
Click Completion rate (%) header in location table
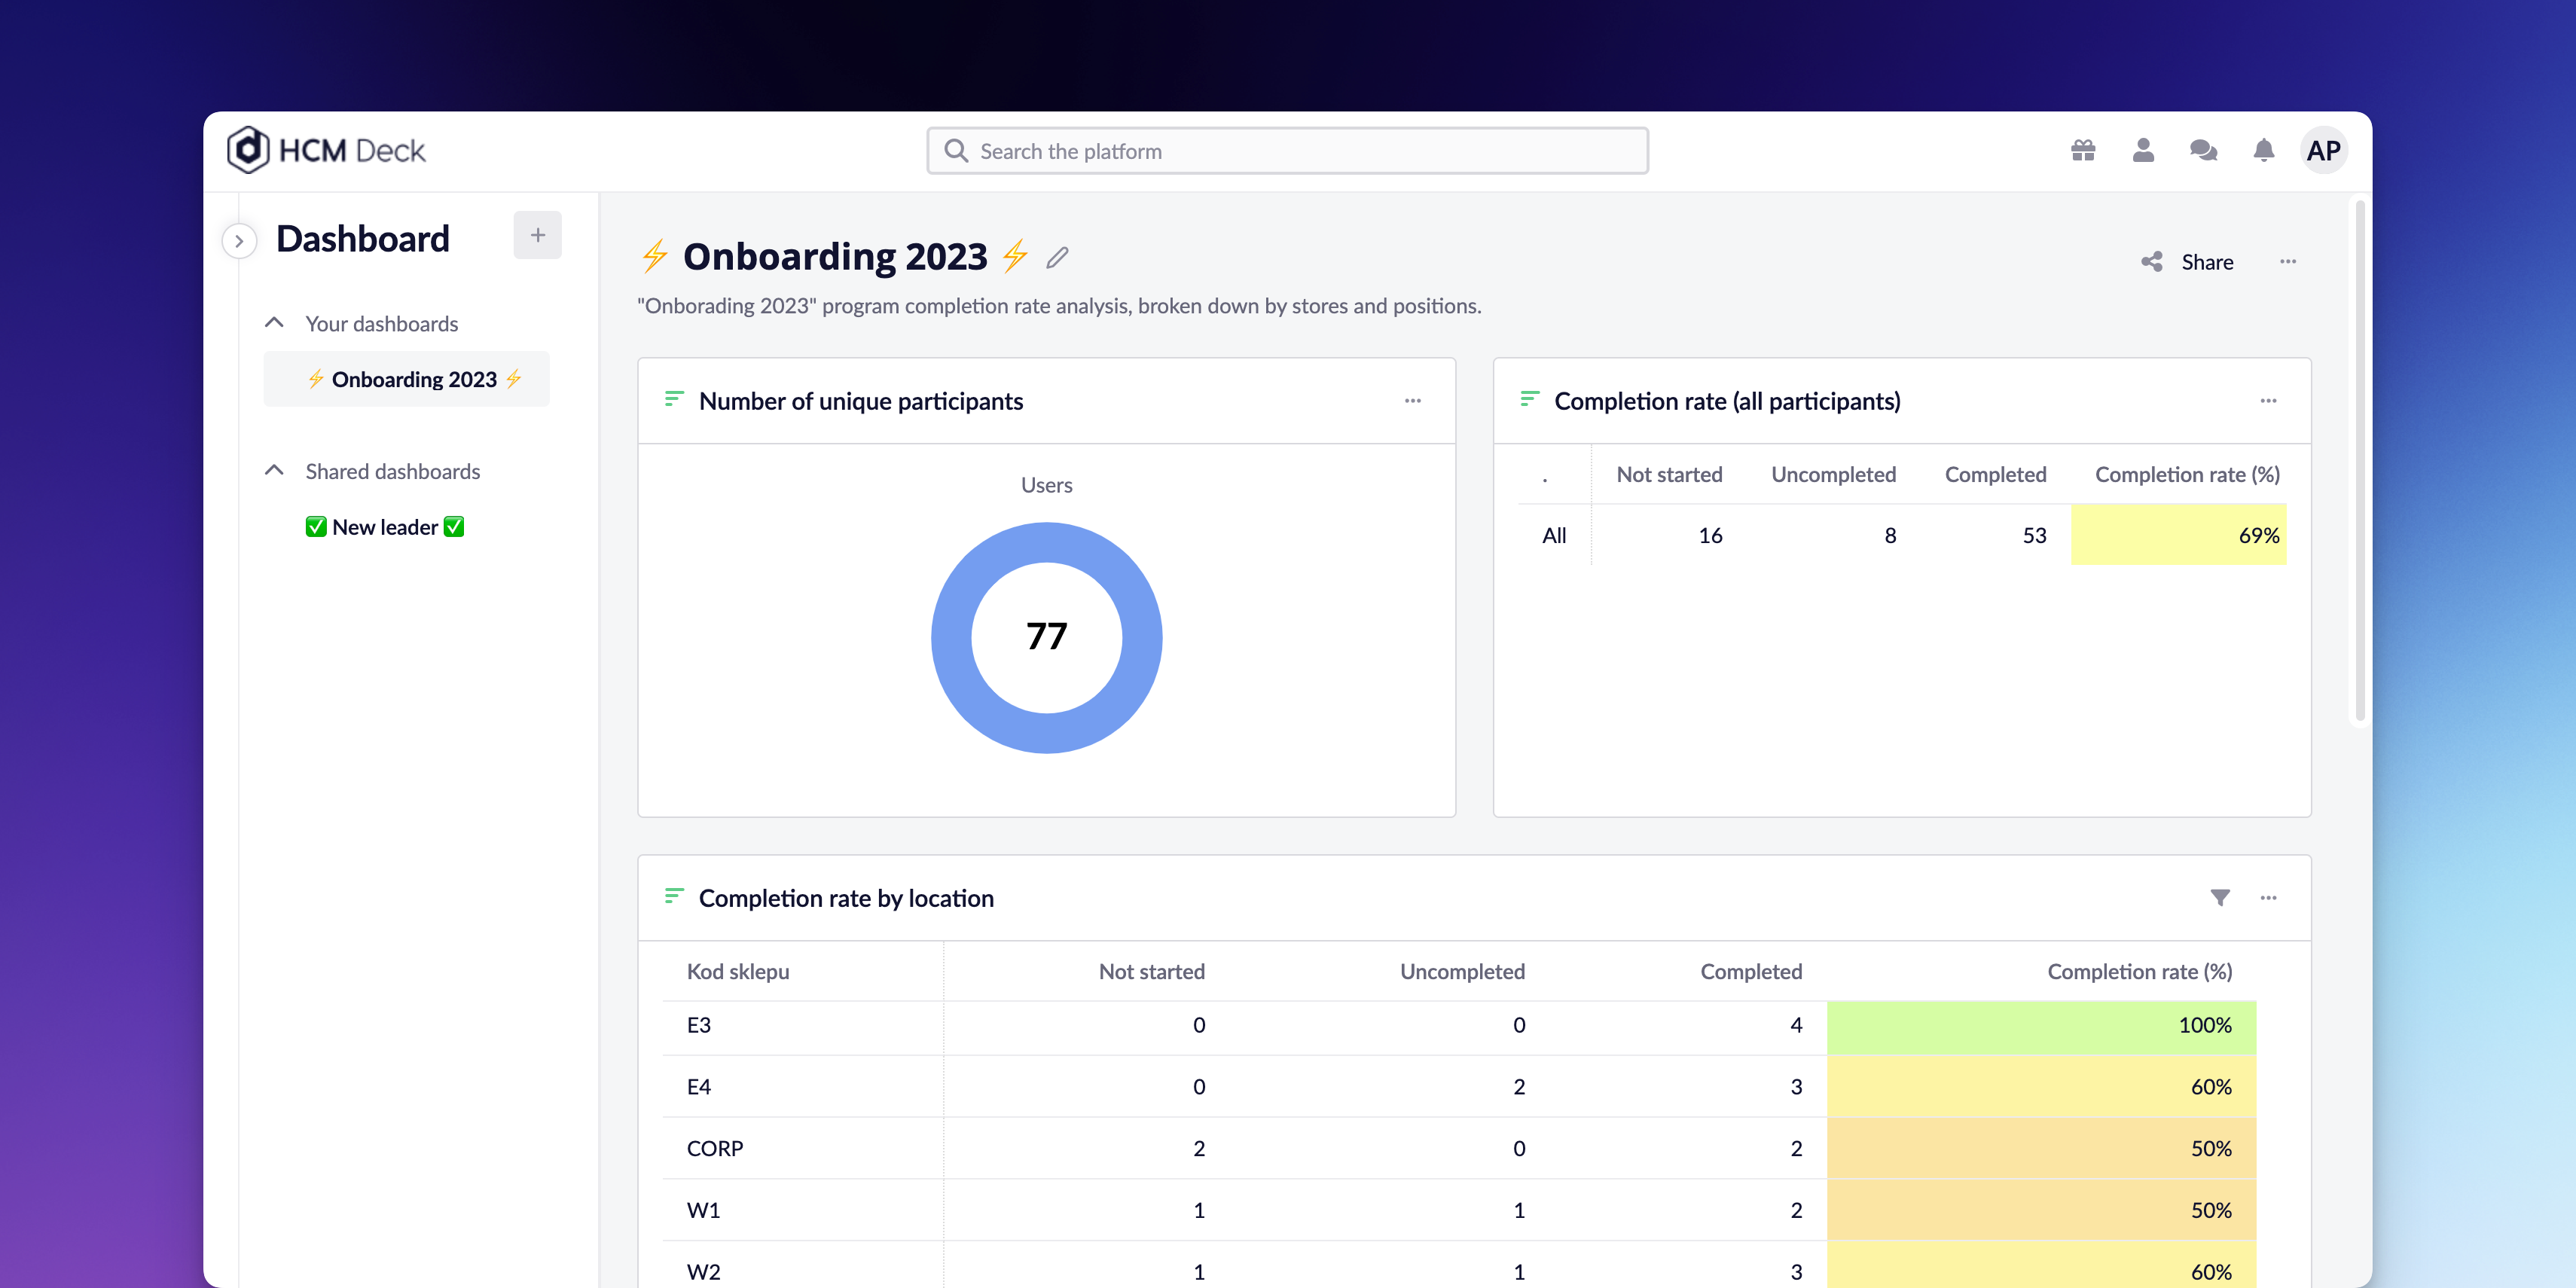[2140, 971]
